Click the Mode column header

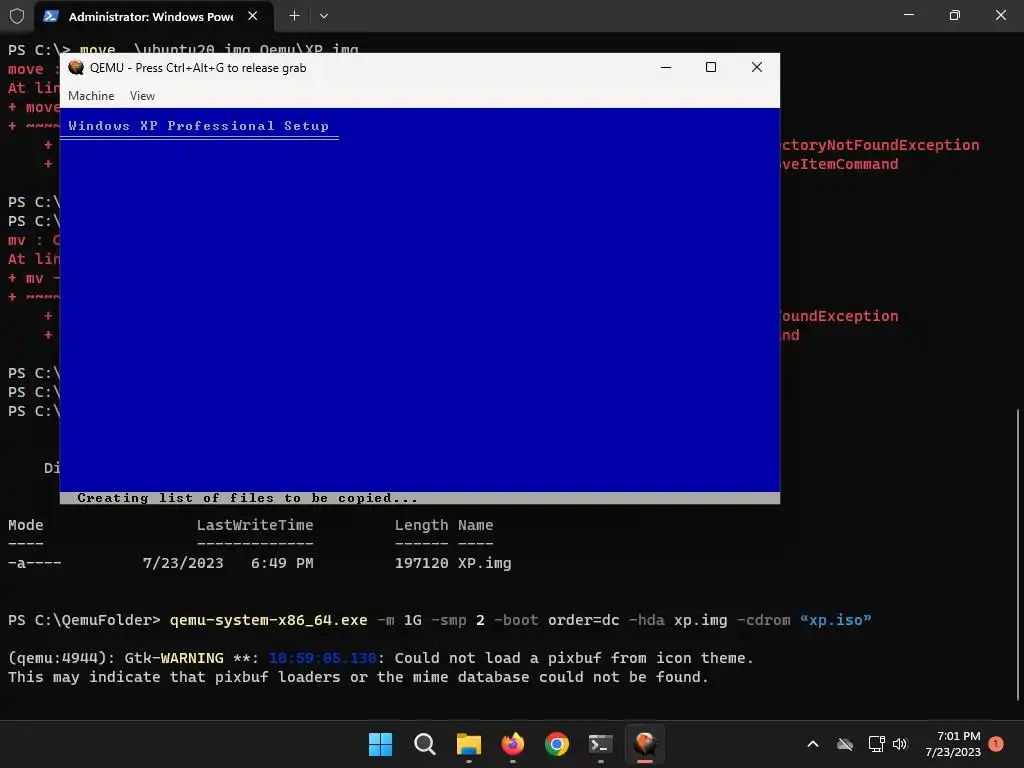(x=25, y=525)
